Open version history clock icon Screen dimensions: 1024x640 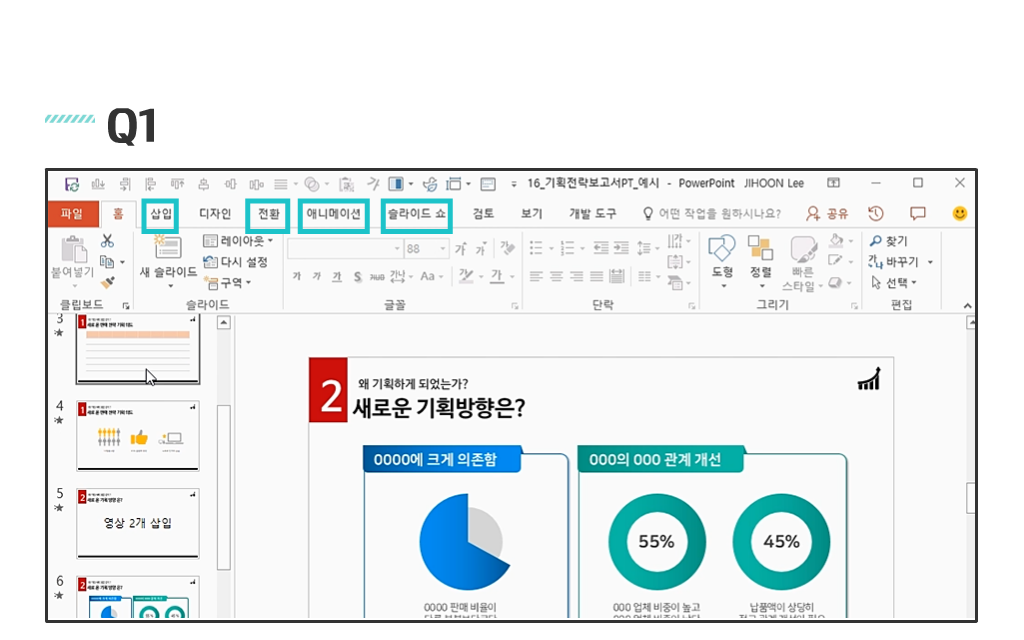tap(876, 213)
